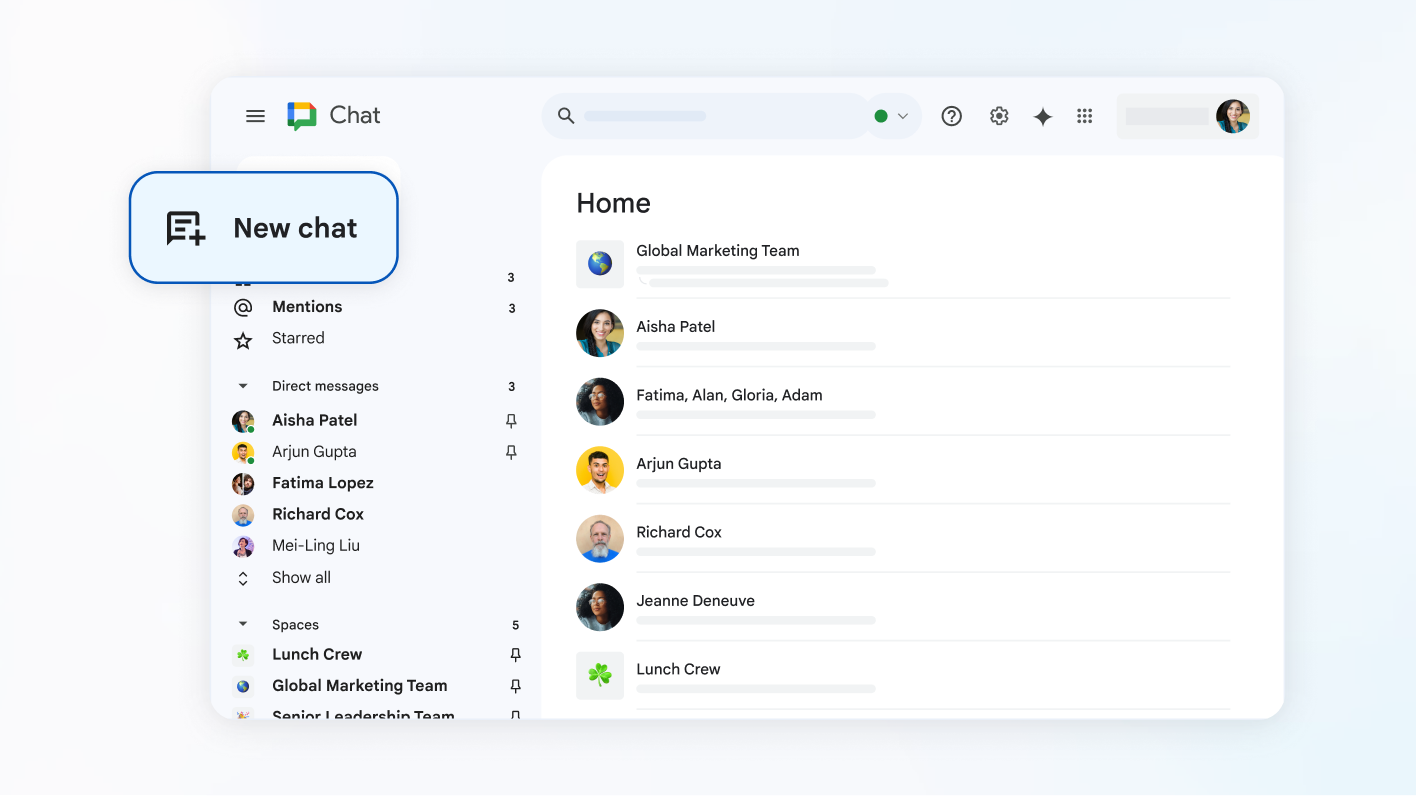Click the hamburger main menu icon

point(255,116)
